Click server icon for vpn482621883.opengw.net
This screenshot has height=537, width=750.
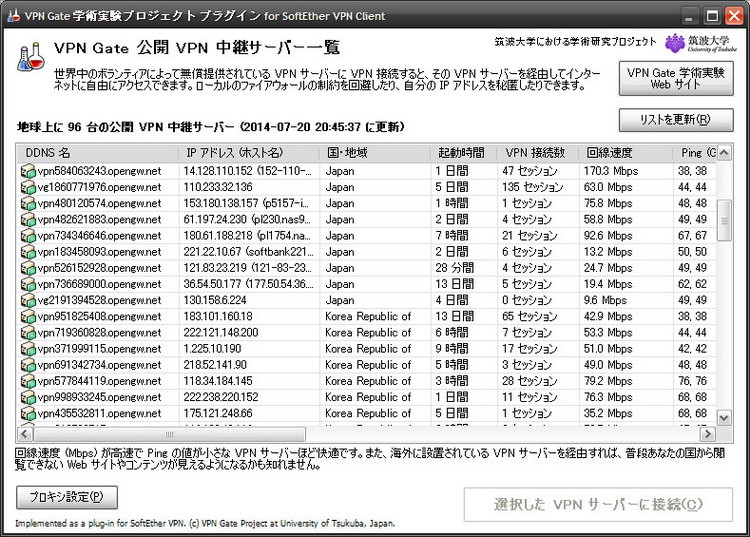(28, 219)
